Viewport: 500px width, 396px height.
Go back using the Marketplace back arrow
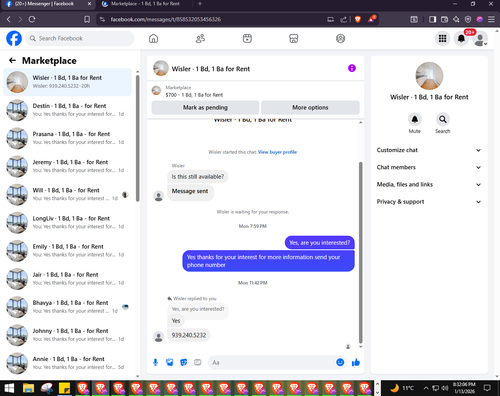click(12, 60)
